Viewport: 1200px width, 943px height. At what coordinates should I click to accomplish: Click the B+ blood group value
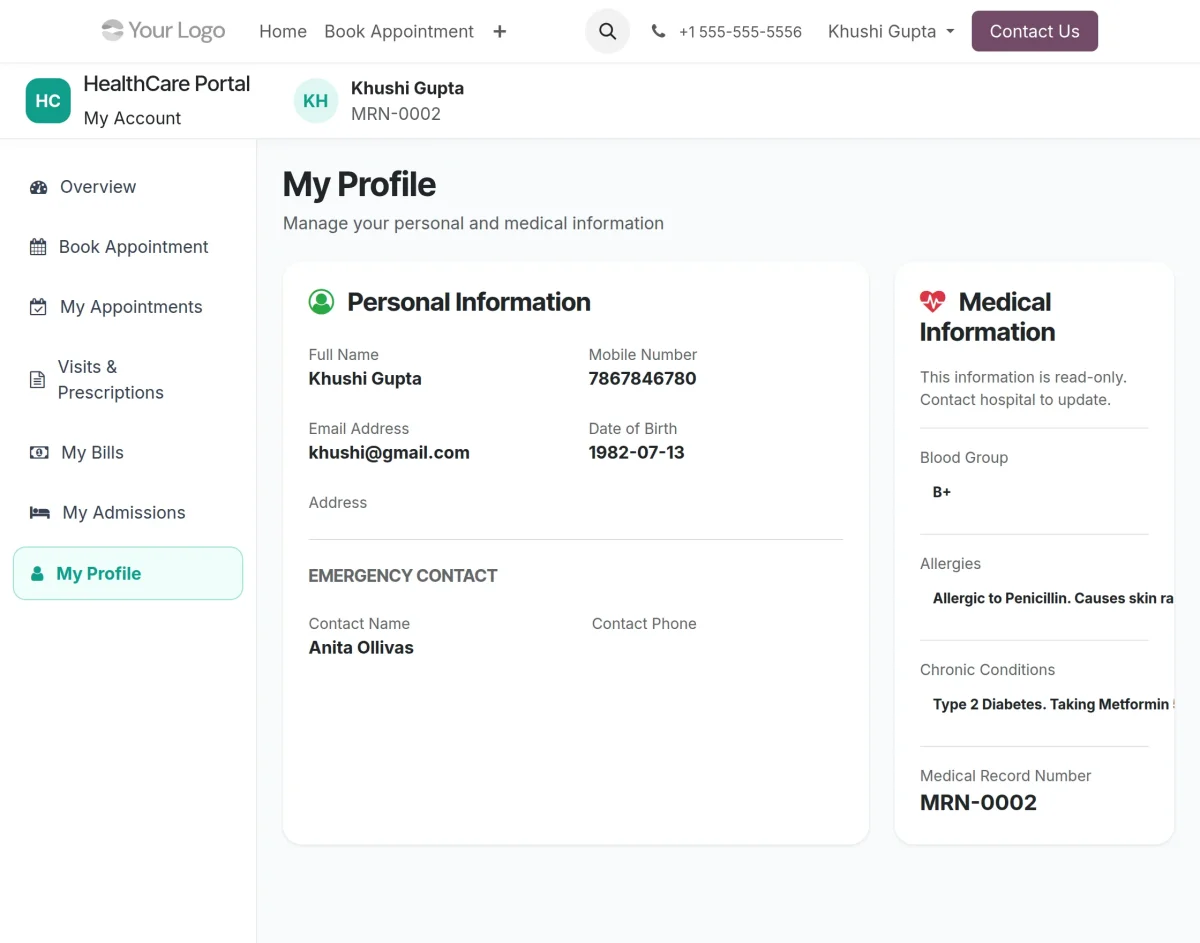click(x=942, y=492)
